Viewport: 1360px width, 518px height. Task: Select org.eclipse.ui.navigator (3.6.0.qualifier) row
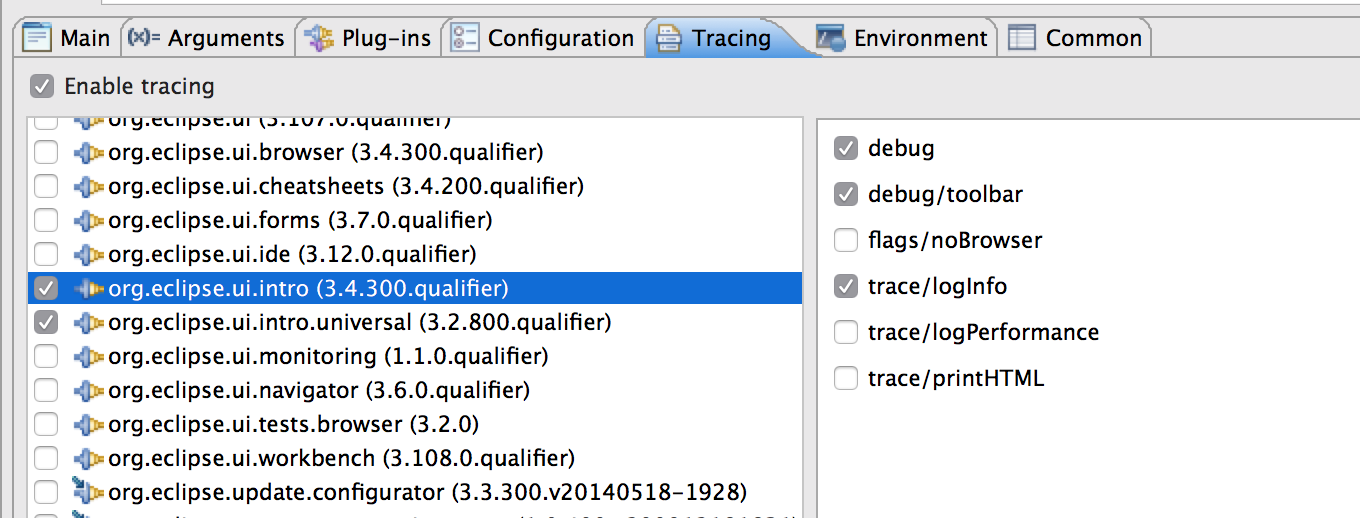point(414,391)
